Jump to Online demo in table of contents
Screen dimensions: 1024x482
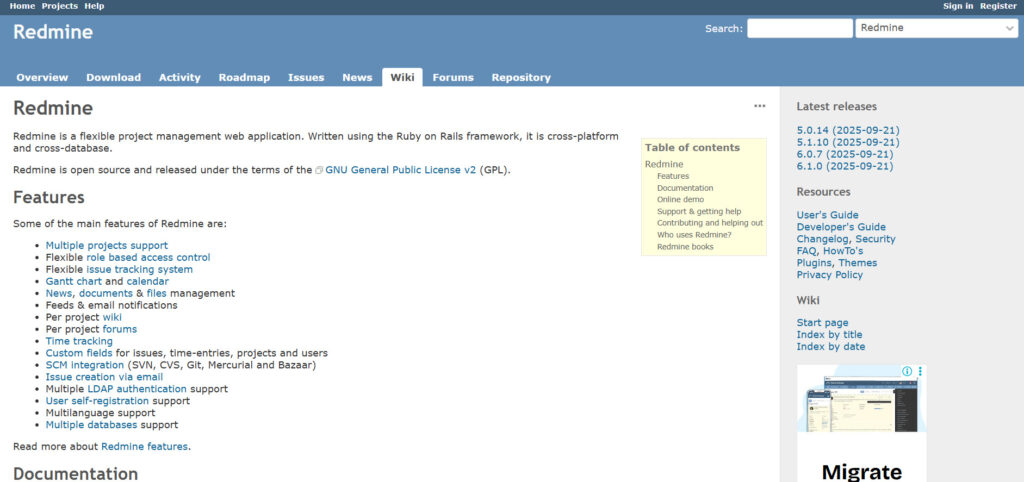point(680,200)
